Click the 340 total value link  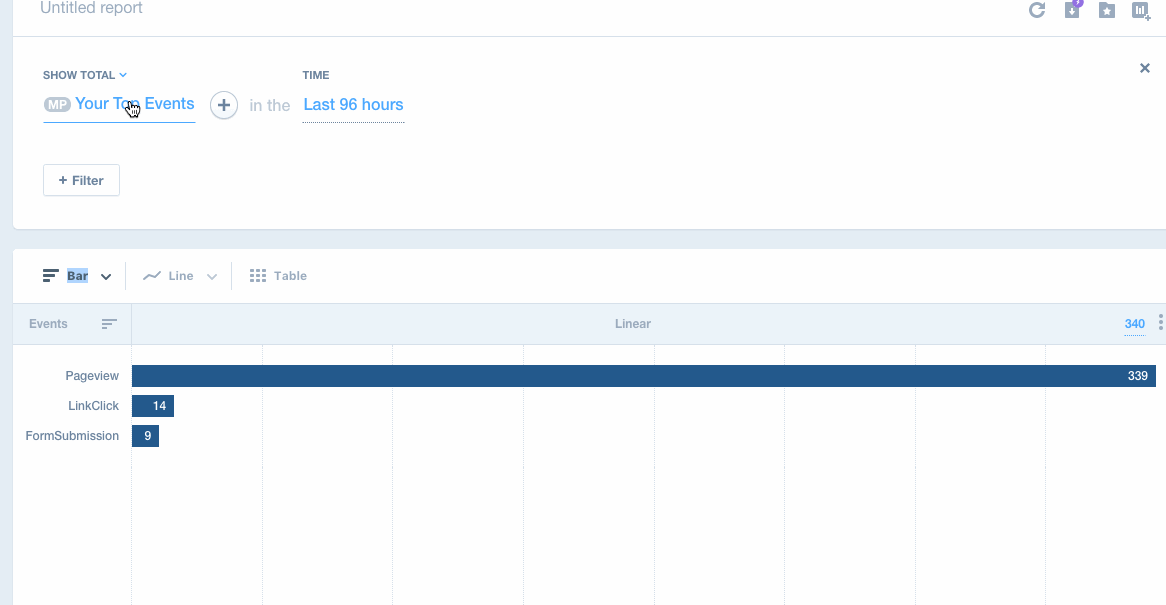[x=1134, y=324]
